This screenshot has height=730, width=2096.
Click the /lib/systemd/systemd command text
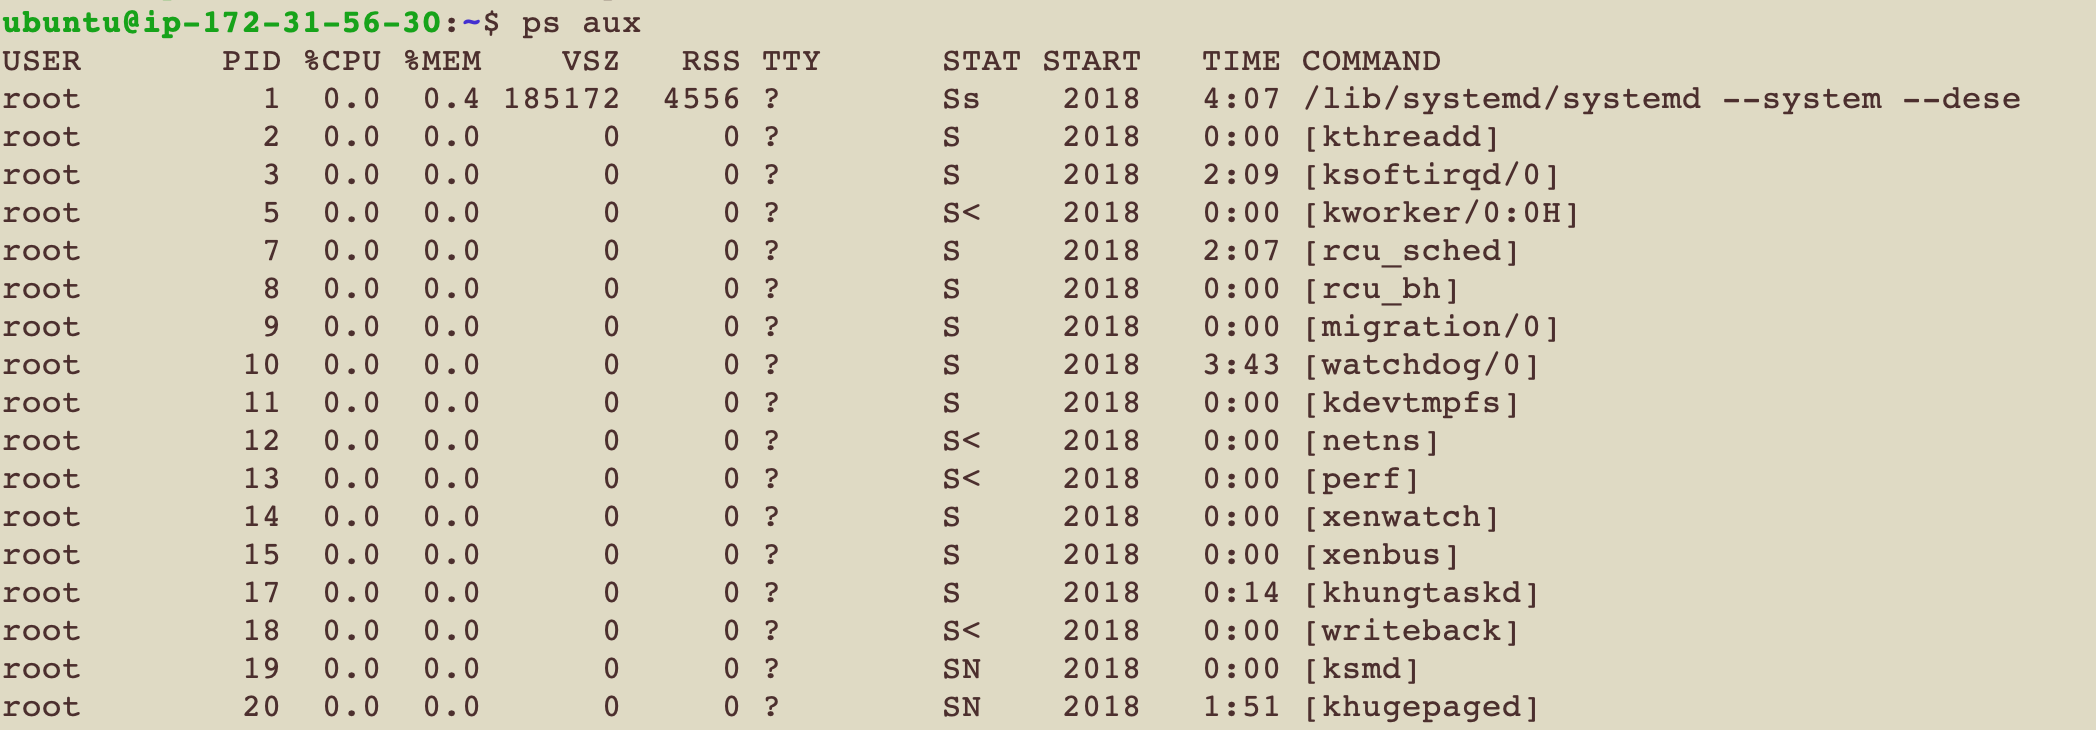click(1501, 99)
